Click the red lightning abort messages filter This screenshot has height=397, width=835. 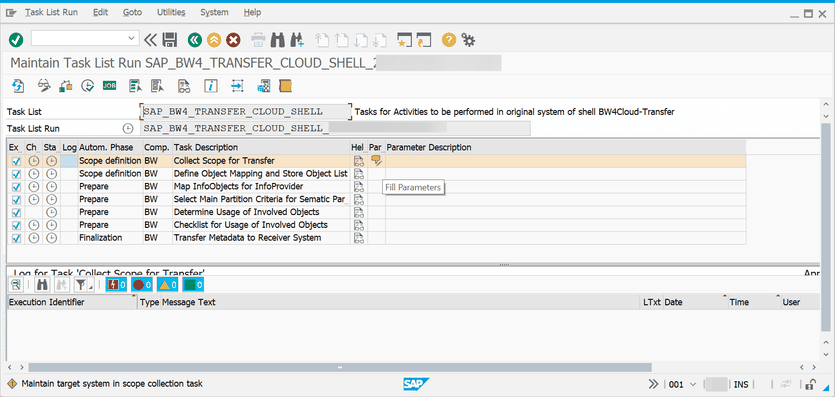[117, 285]
